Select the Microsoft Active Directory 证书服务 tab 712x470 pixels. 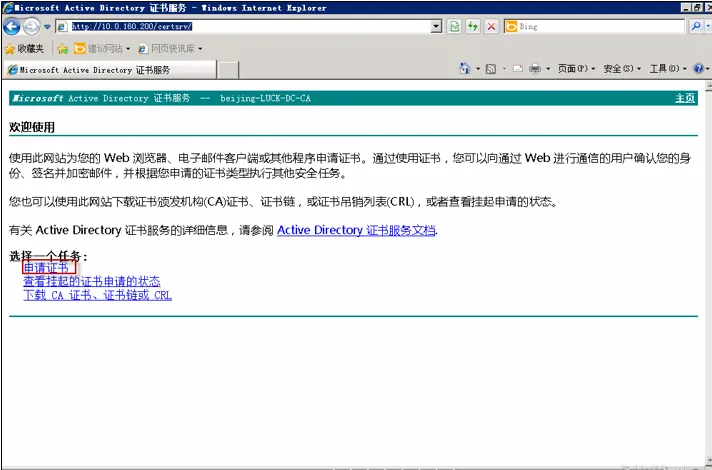tap(110, 70)
